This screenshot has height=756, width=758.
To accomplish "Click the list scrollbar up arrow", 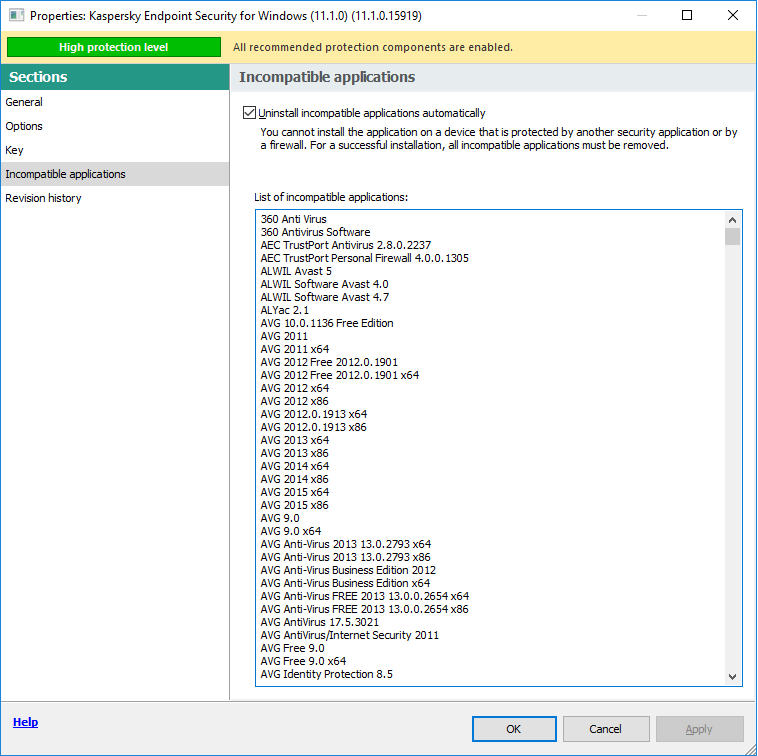I will coord(732,220).
